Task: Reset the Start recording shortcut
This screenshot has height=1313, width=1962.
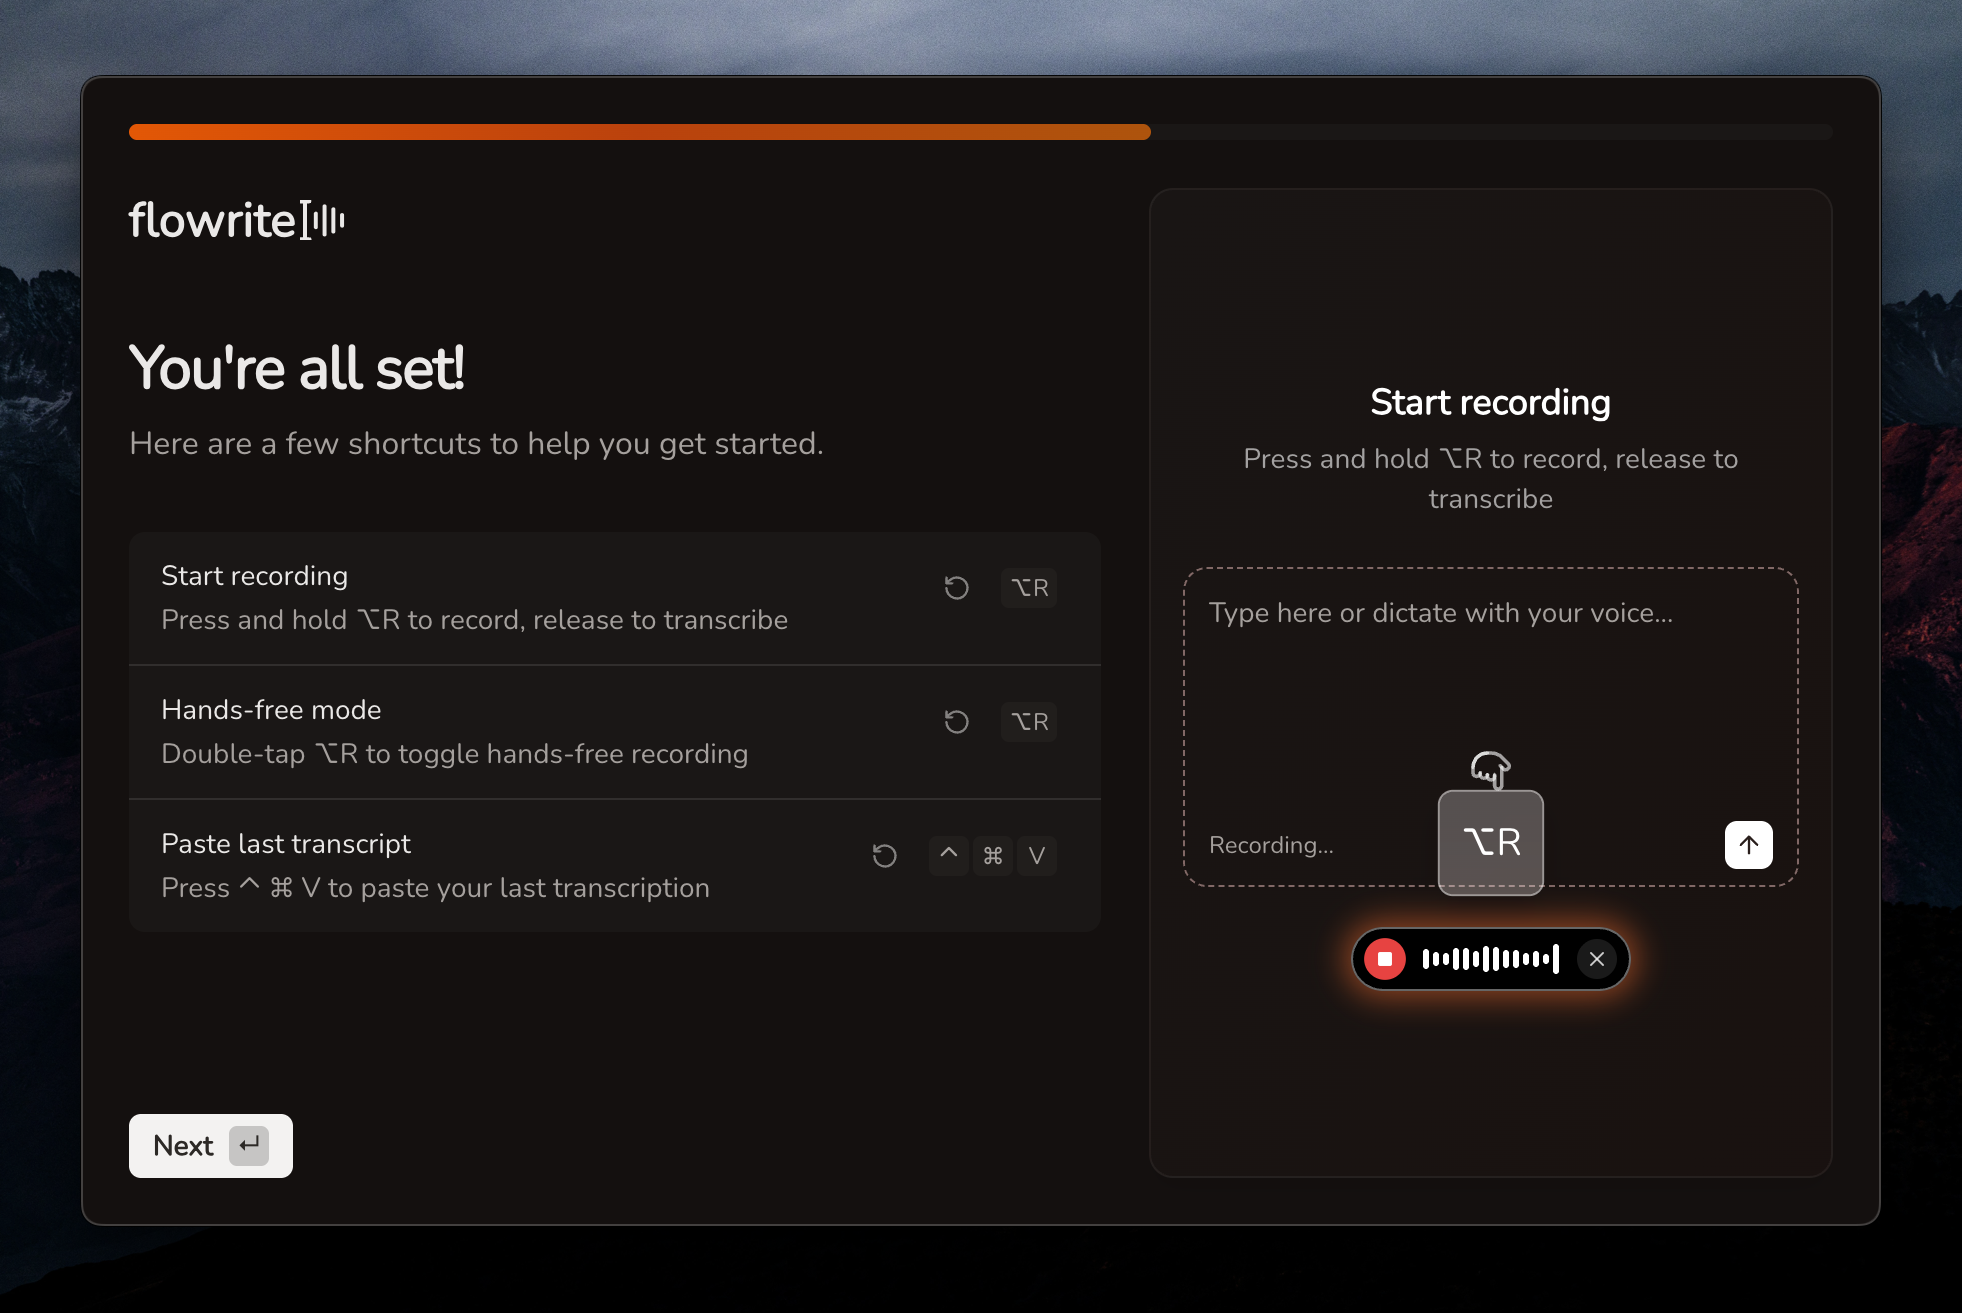Action: pos(956,588)
